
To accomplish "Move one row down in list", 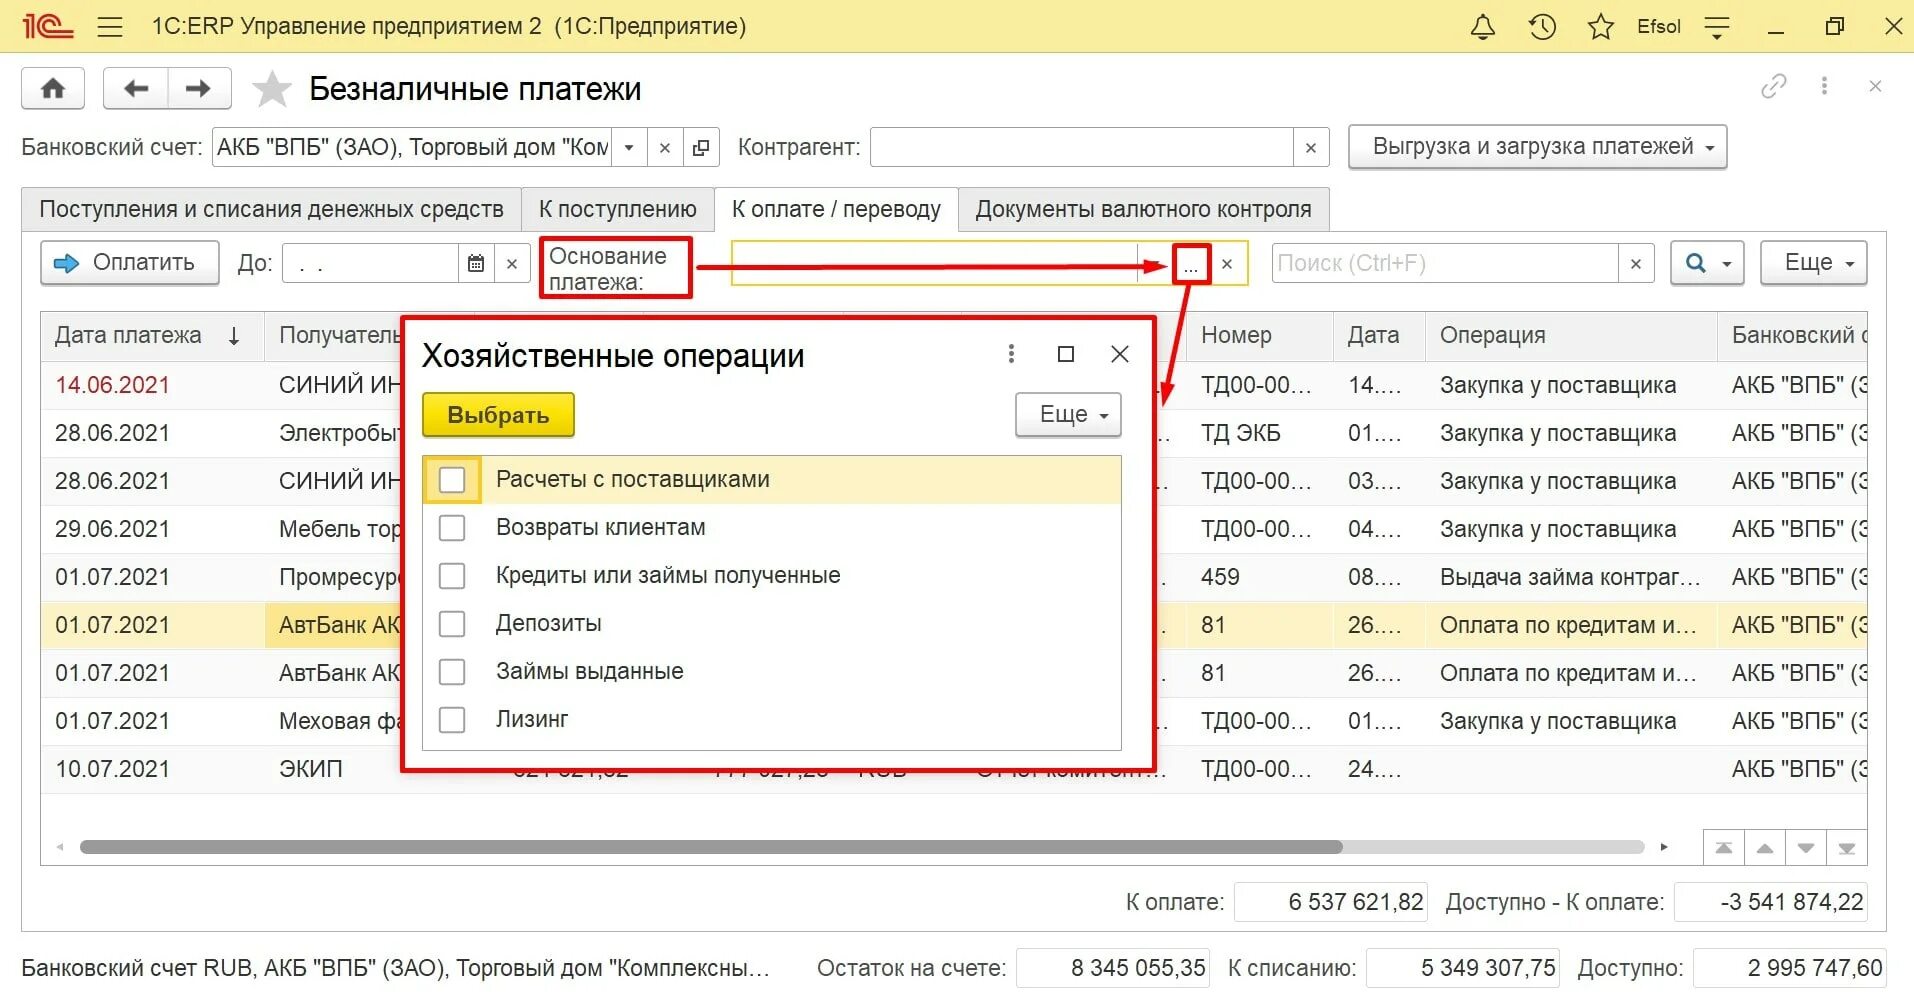I will click(1806, 848).
